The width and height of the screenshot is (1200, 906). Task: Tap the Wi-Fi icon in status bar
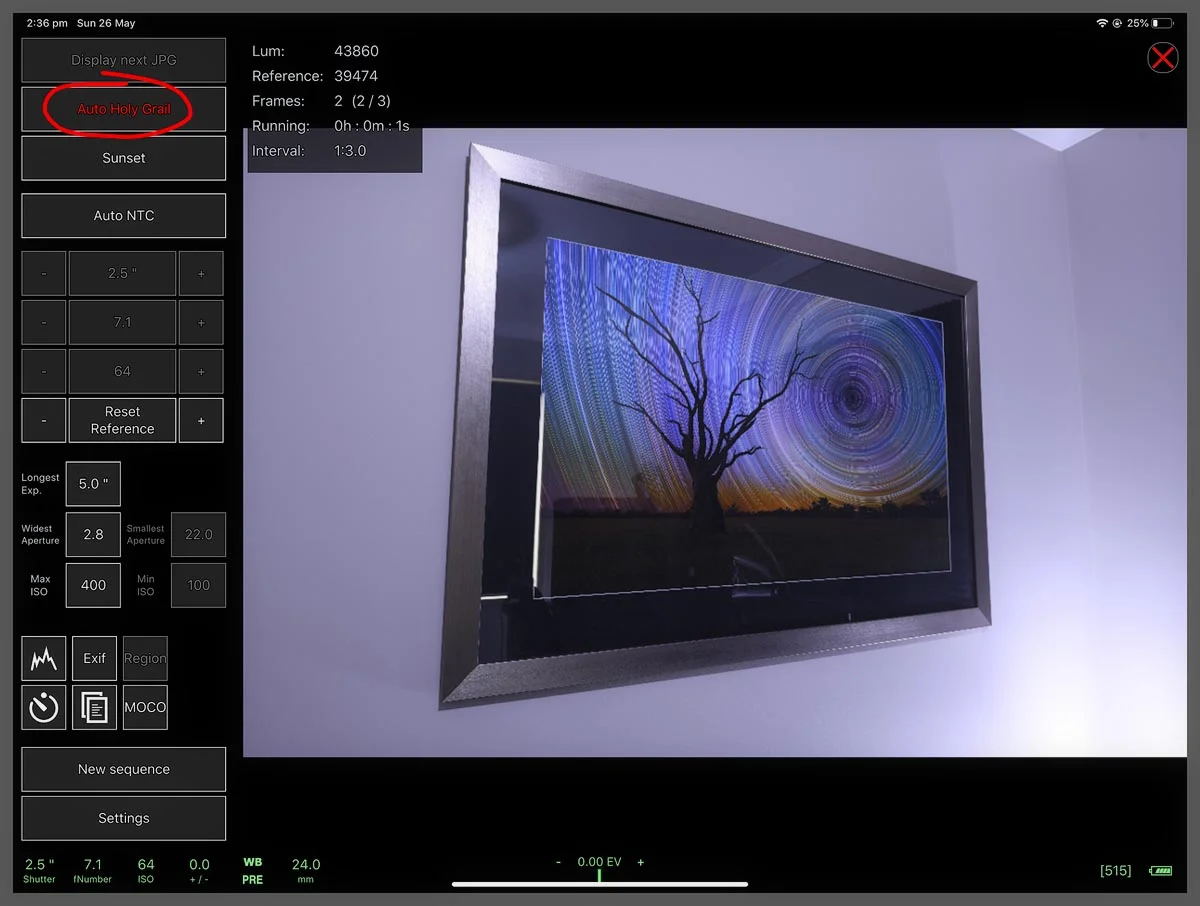[x=1102, y=23]
